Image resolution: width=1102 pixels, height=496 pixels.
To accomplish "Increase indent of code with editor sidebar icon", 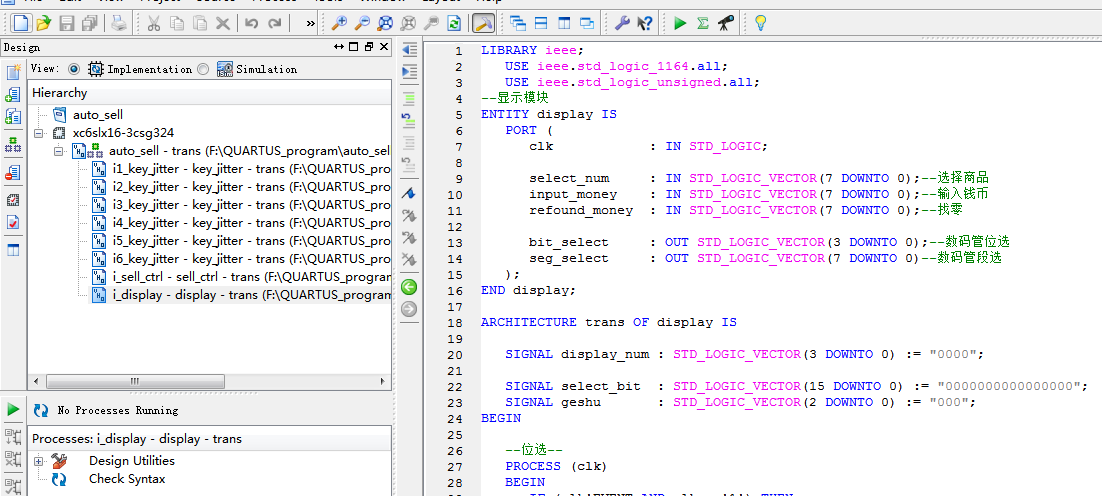I will click(x=409, y=72).
